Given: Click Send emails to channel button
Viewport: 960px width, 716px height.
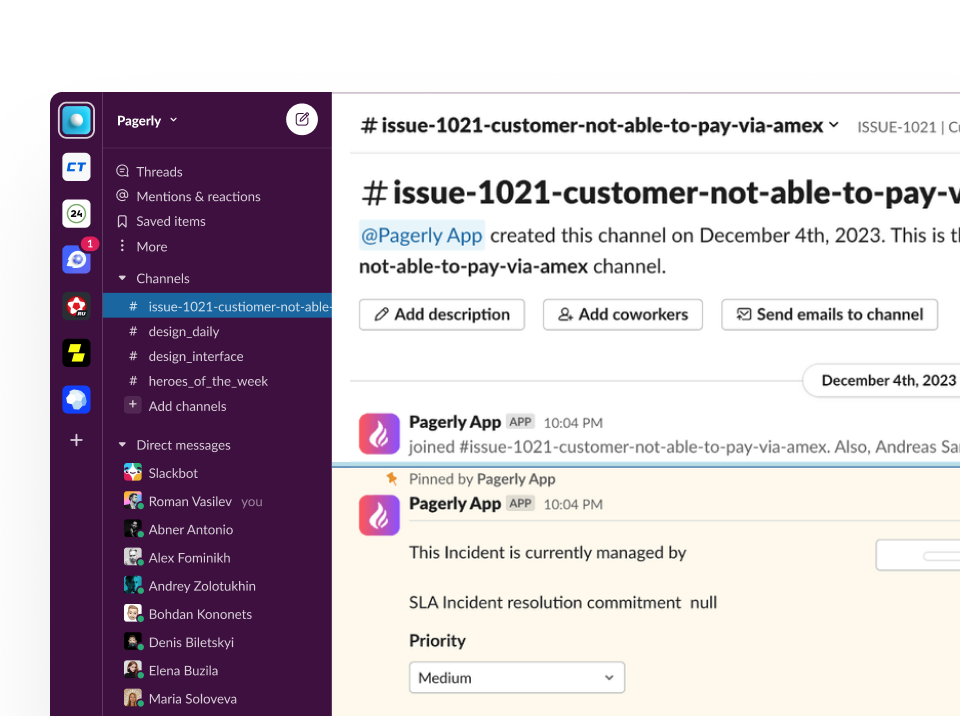Looking at the screenshot, I should tap(830, 314).
